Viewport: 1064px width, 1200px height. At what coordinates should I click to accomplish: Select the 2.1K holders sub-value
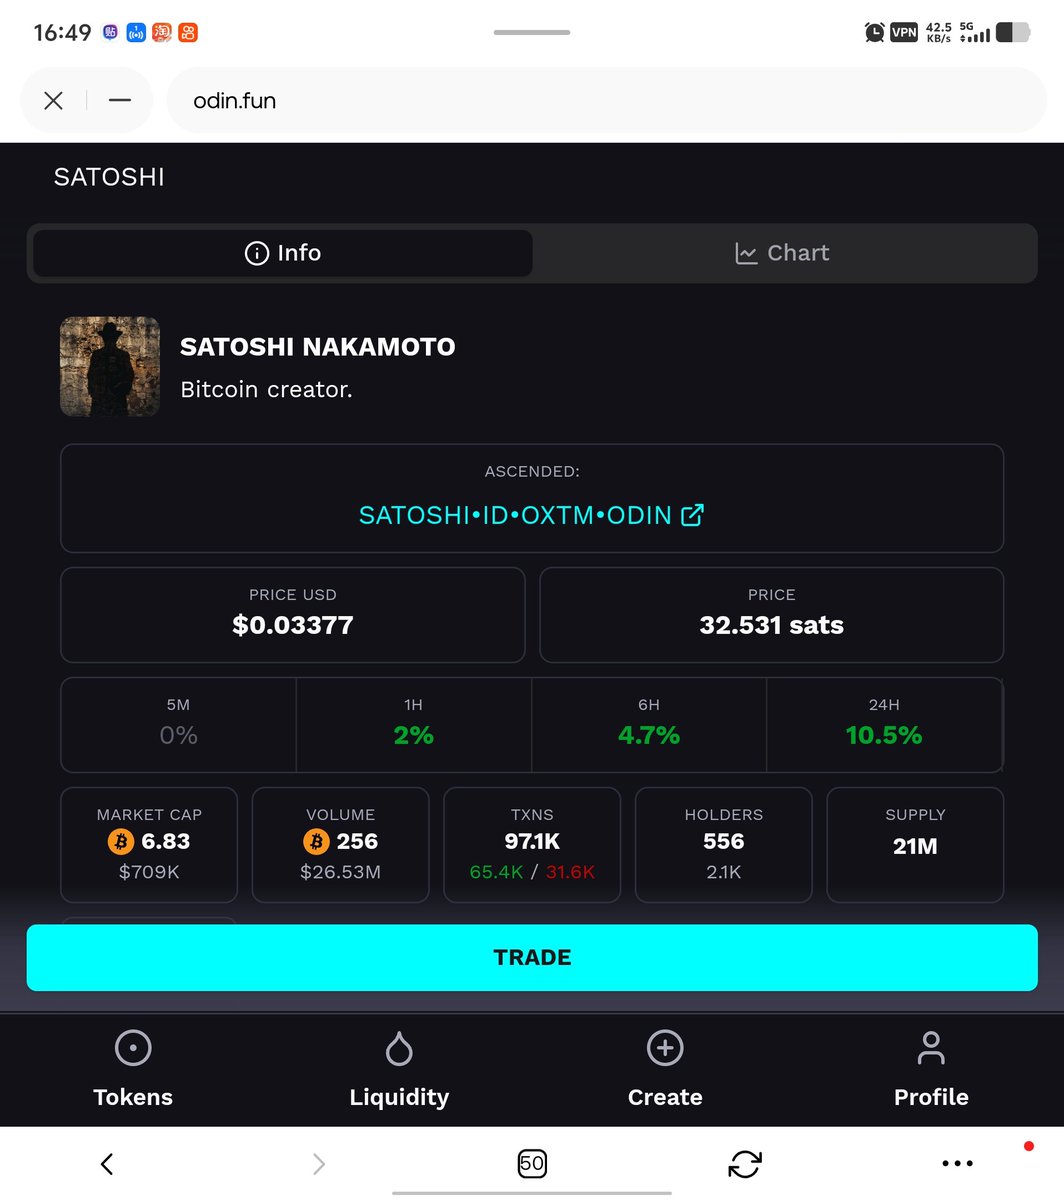(x=724, y=872)
